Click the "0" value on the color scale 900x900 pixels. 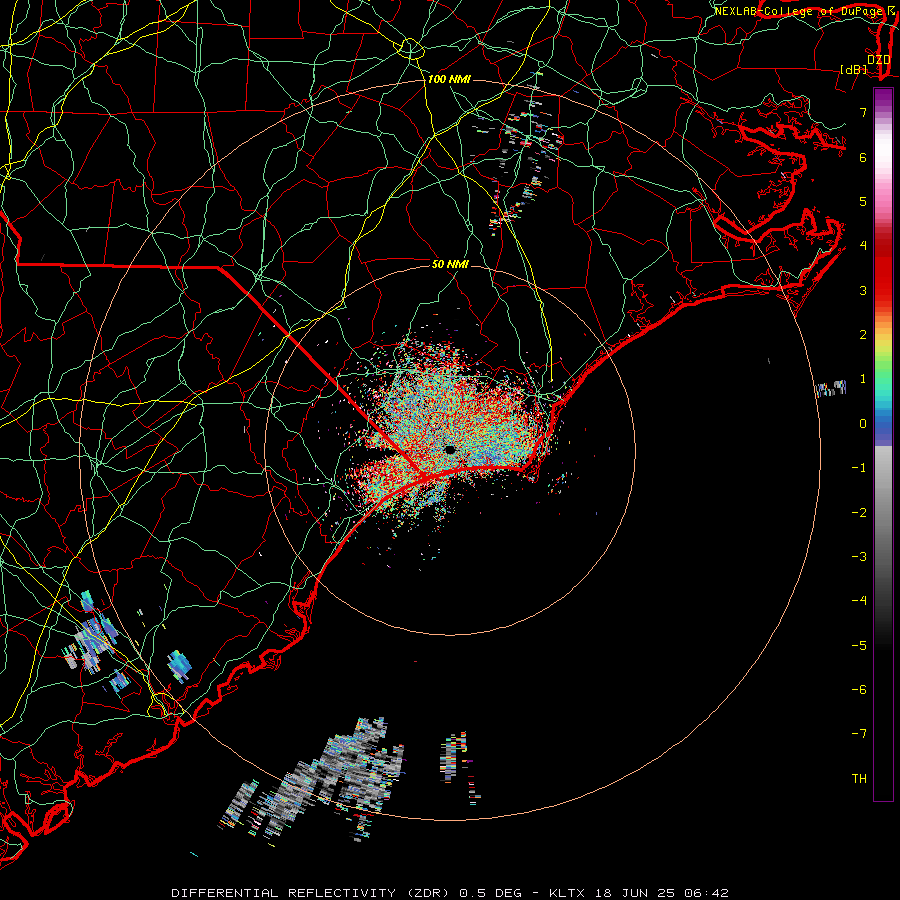tap(863, 424)
